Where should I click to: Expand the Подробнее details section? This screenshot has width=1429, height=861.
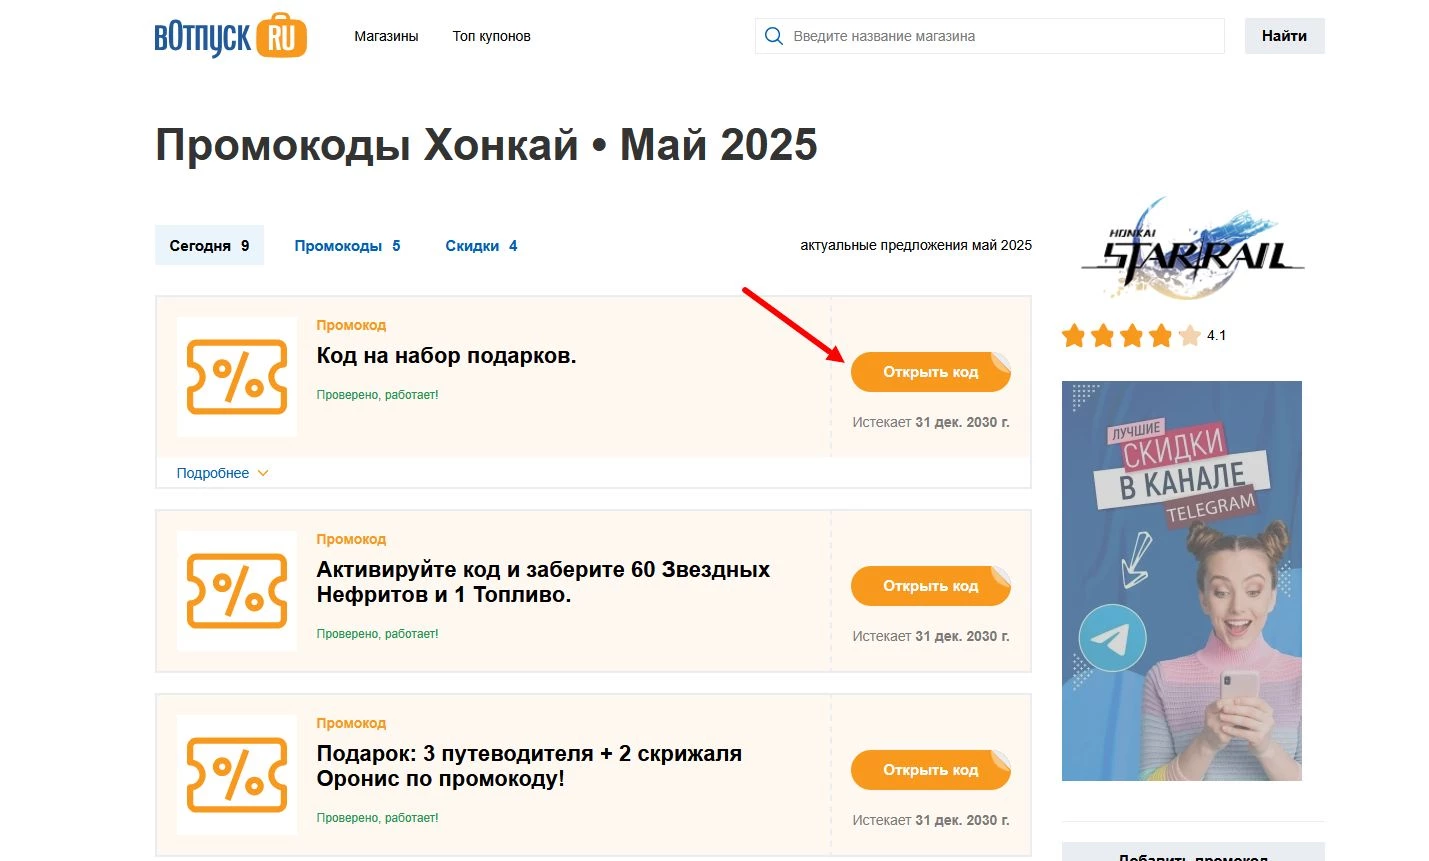[x=212, y=472]
